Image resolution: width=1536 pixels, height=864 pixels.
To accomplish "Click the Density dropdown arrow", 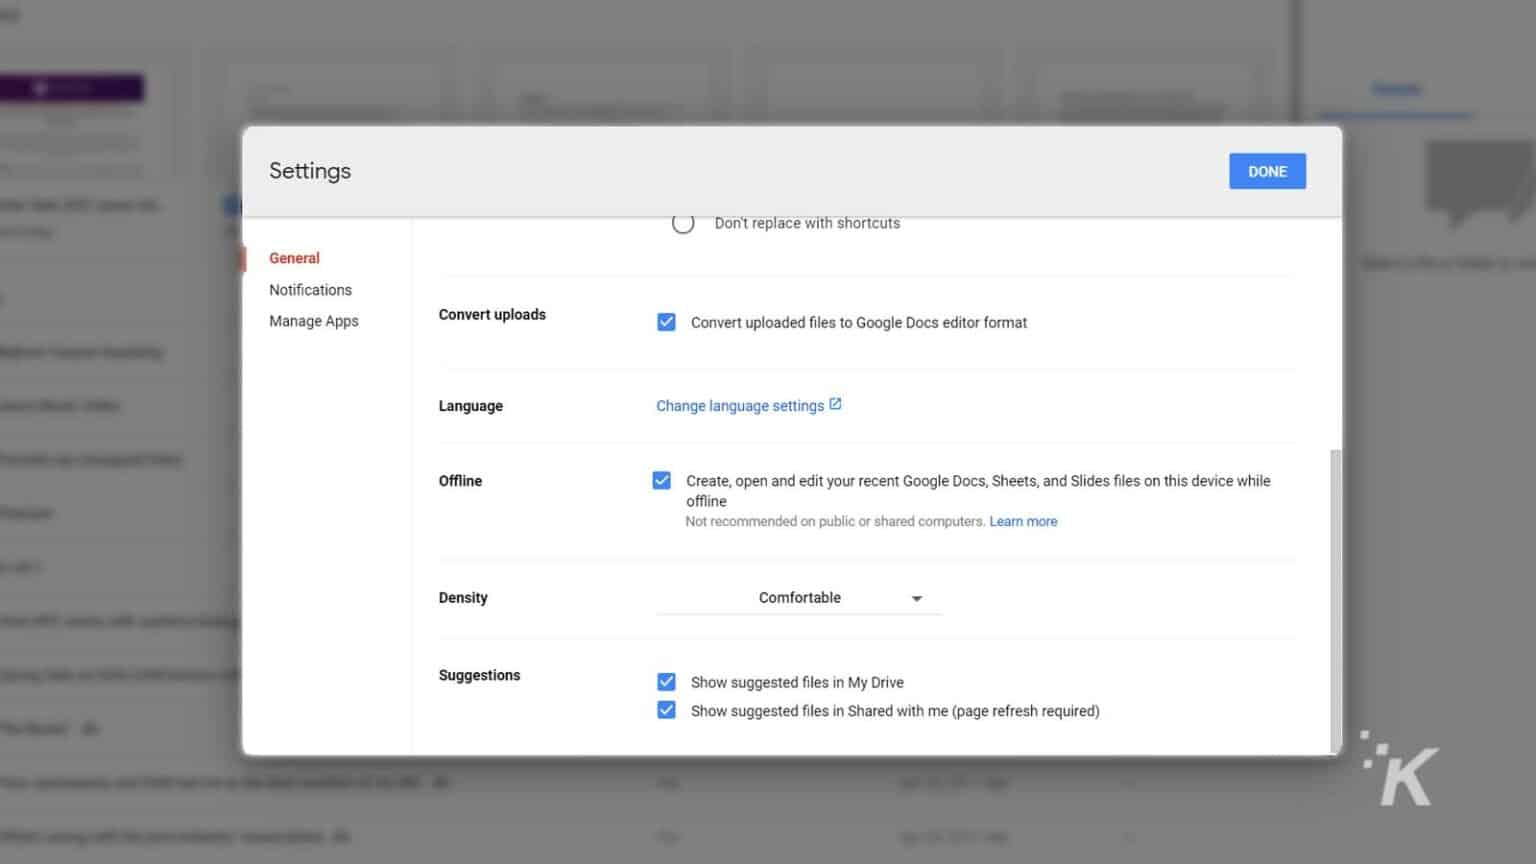I will coord(916,597).
